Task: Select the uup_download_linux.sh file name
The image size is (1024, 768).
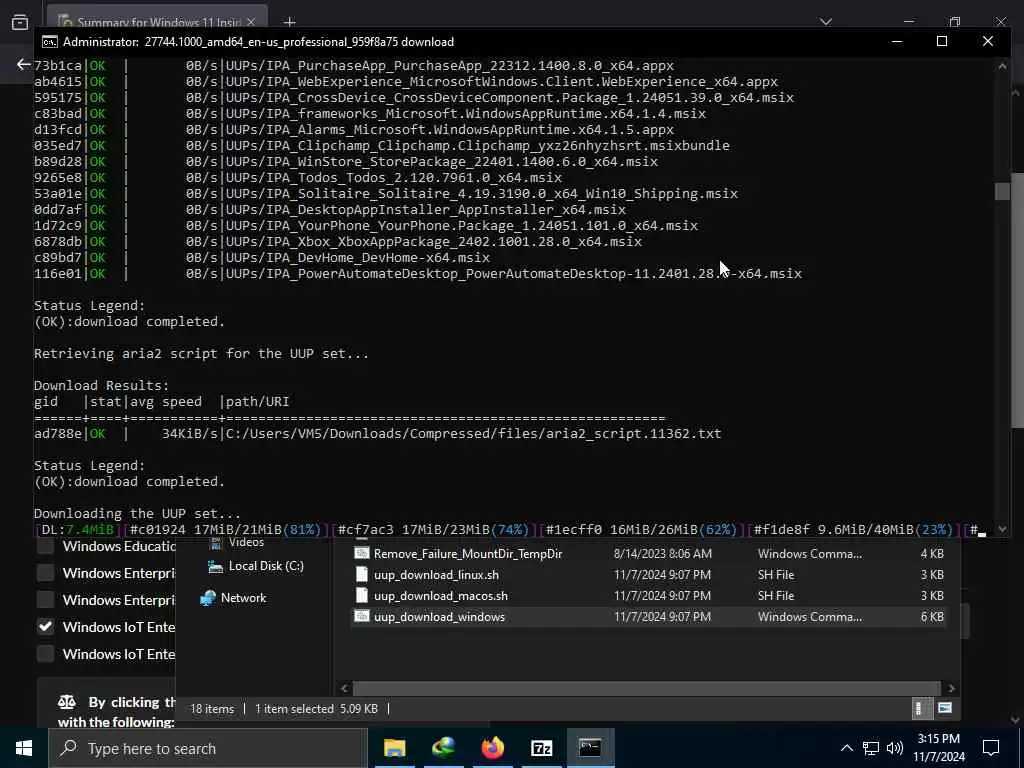Action: [436, 575]
